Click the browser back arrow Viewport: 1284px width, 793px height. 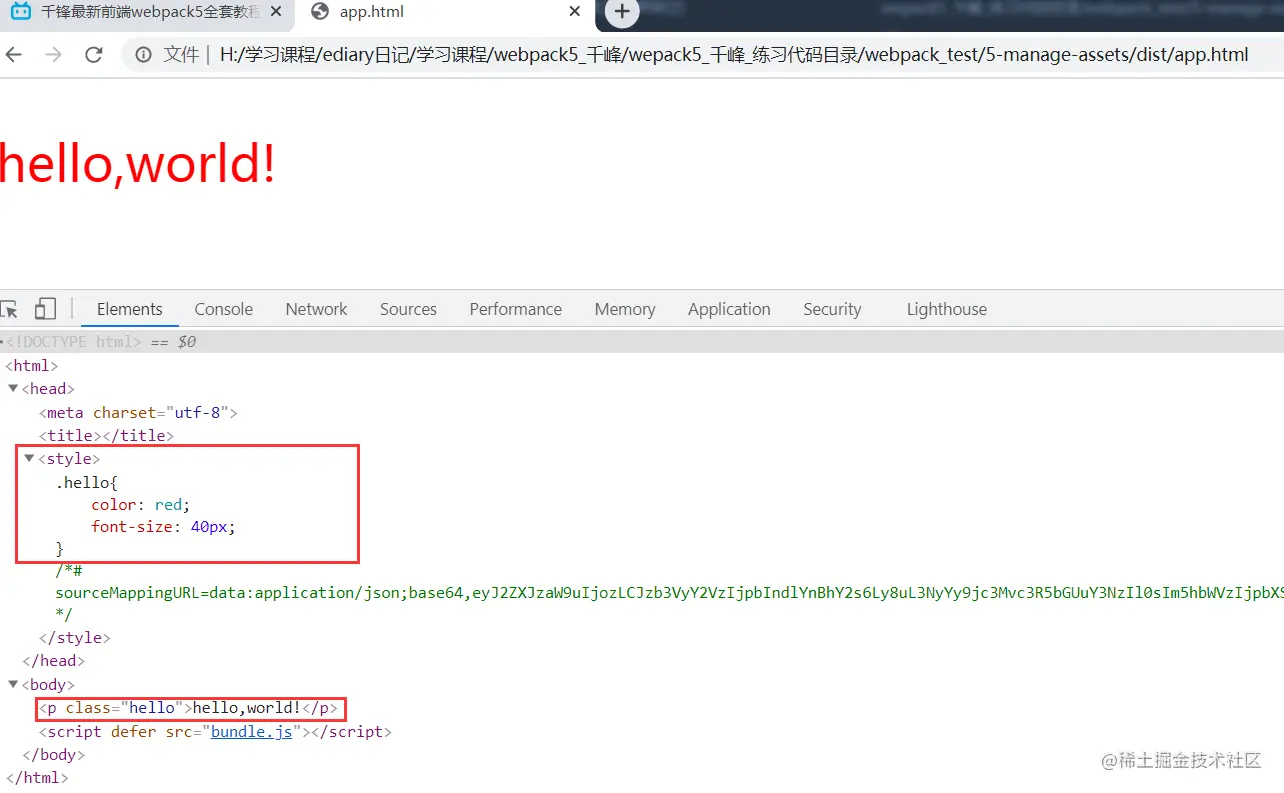(12, 54)
